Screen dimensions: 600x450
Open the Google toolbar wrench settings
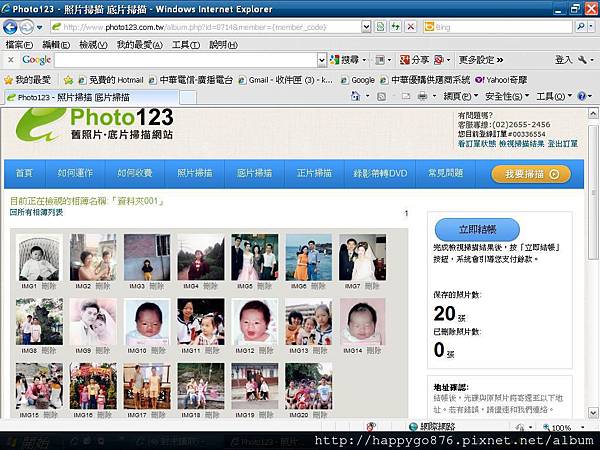583,60
